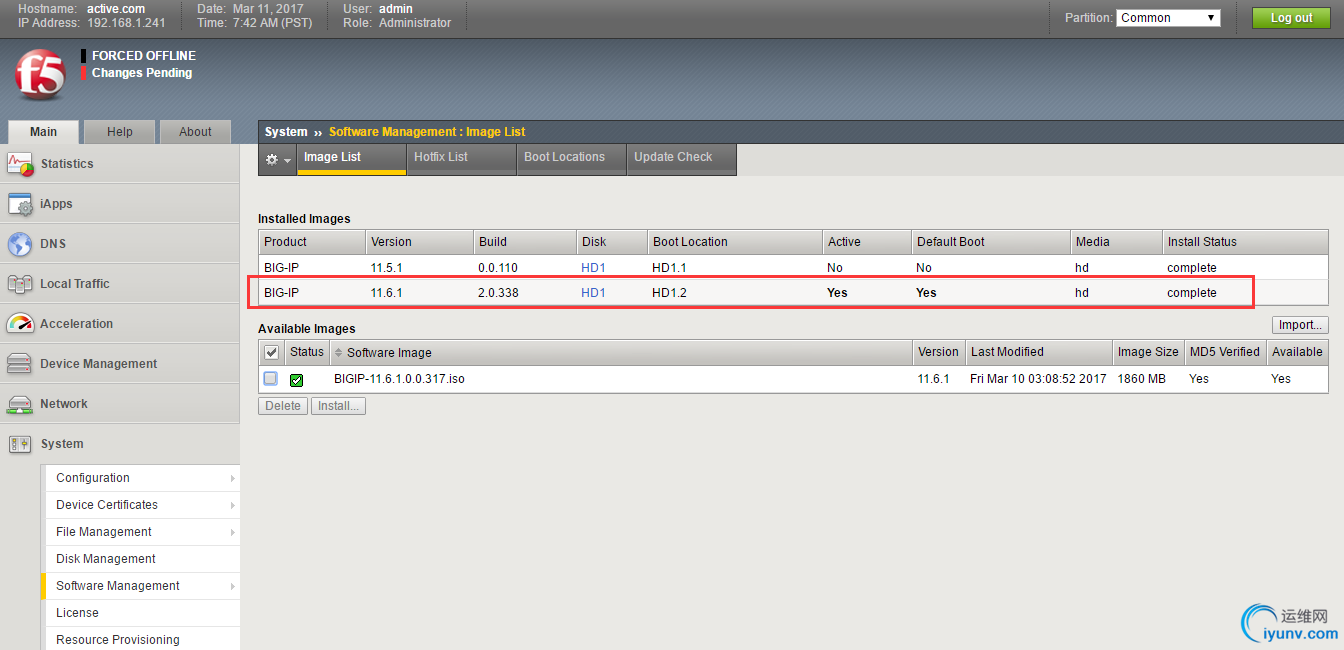Open Local Traffic menu item
Image resolution: width=1344 pixels, height=650 pixels.
click(120, 284)
